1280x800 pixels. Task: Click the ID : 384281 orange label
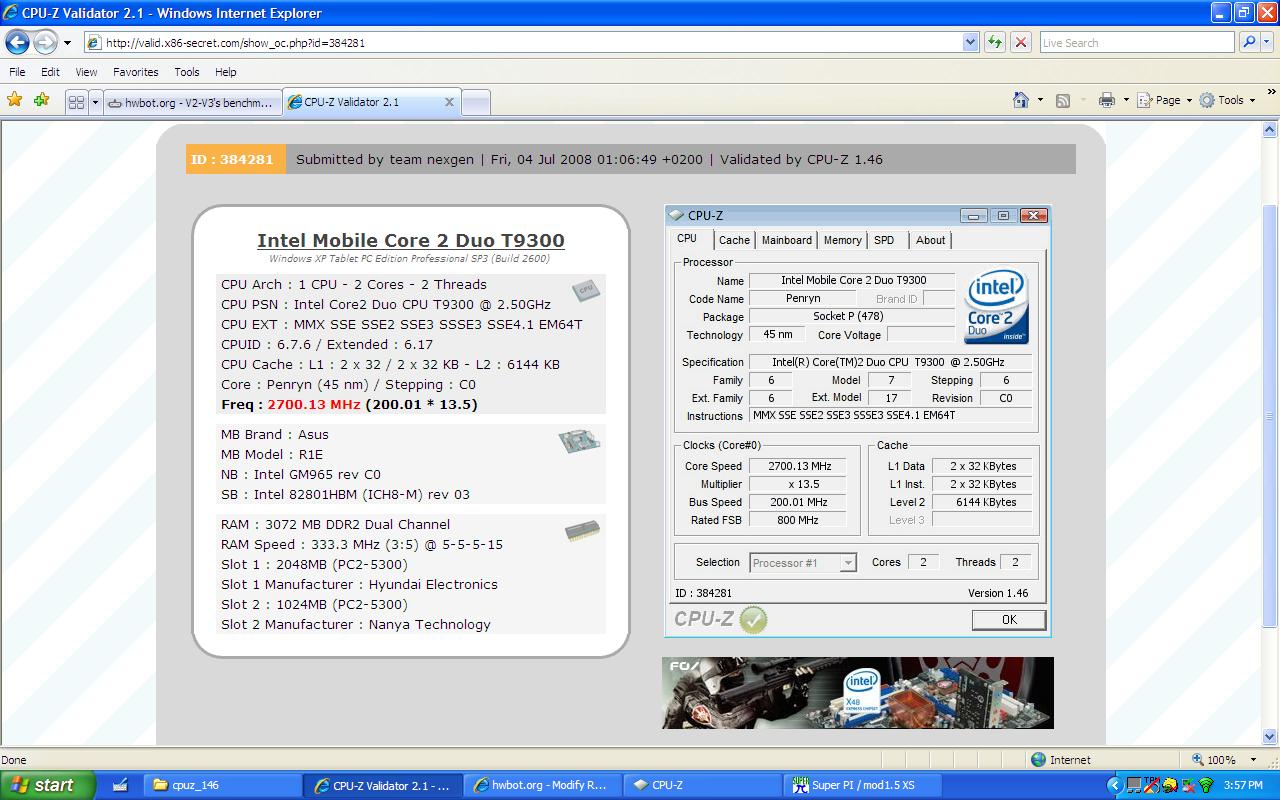tap(235, 159)
